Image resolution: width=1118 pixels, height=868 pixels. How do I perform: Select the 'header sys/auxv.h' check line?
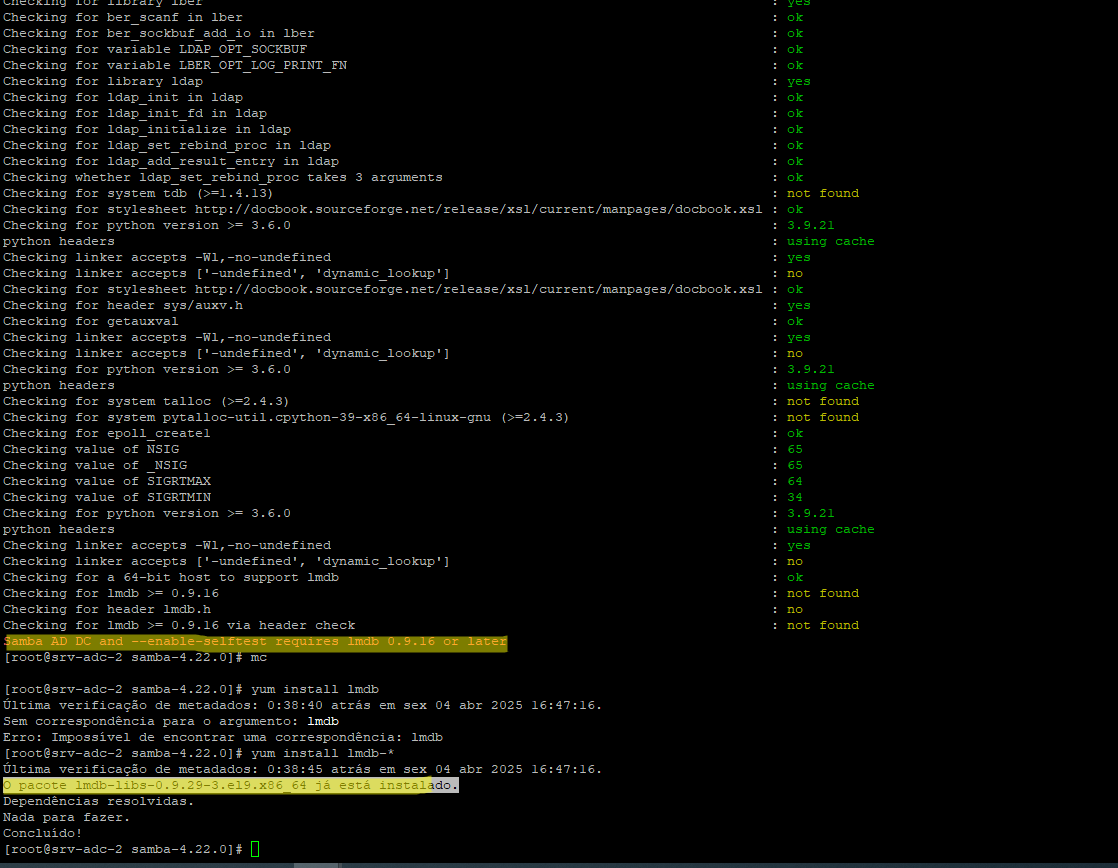[x=123, y=305]
